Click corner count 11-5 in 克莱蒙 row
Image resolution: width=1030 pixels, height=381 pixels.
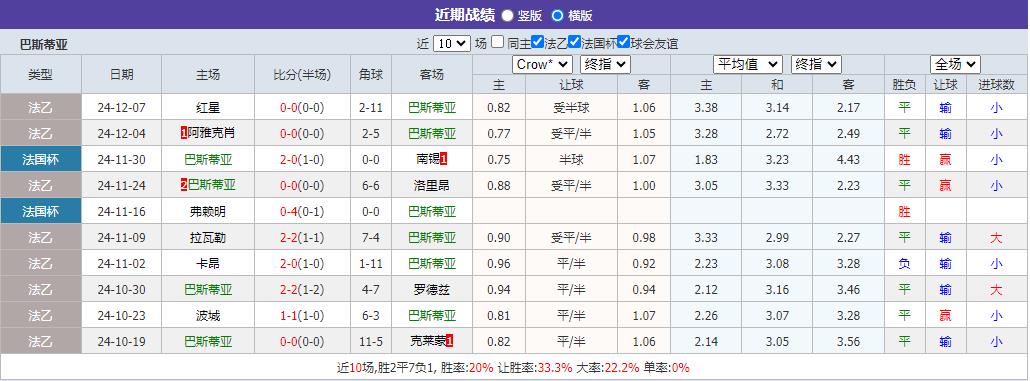[x=371, y=342]
